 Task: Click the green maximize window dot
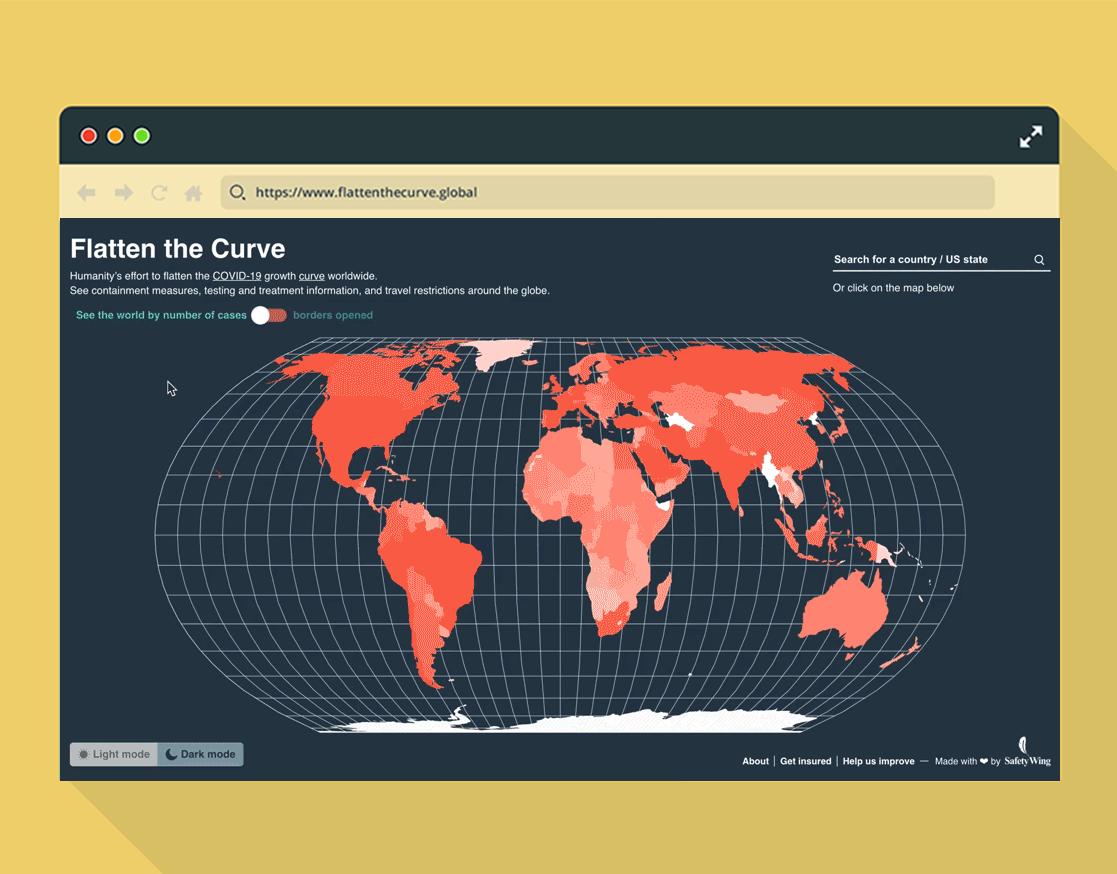click(x=142, y=135)
